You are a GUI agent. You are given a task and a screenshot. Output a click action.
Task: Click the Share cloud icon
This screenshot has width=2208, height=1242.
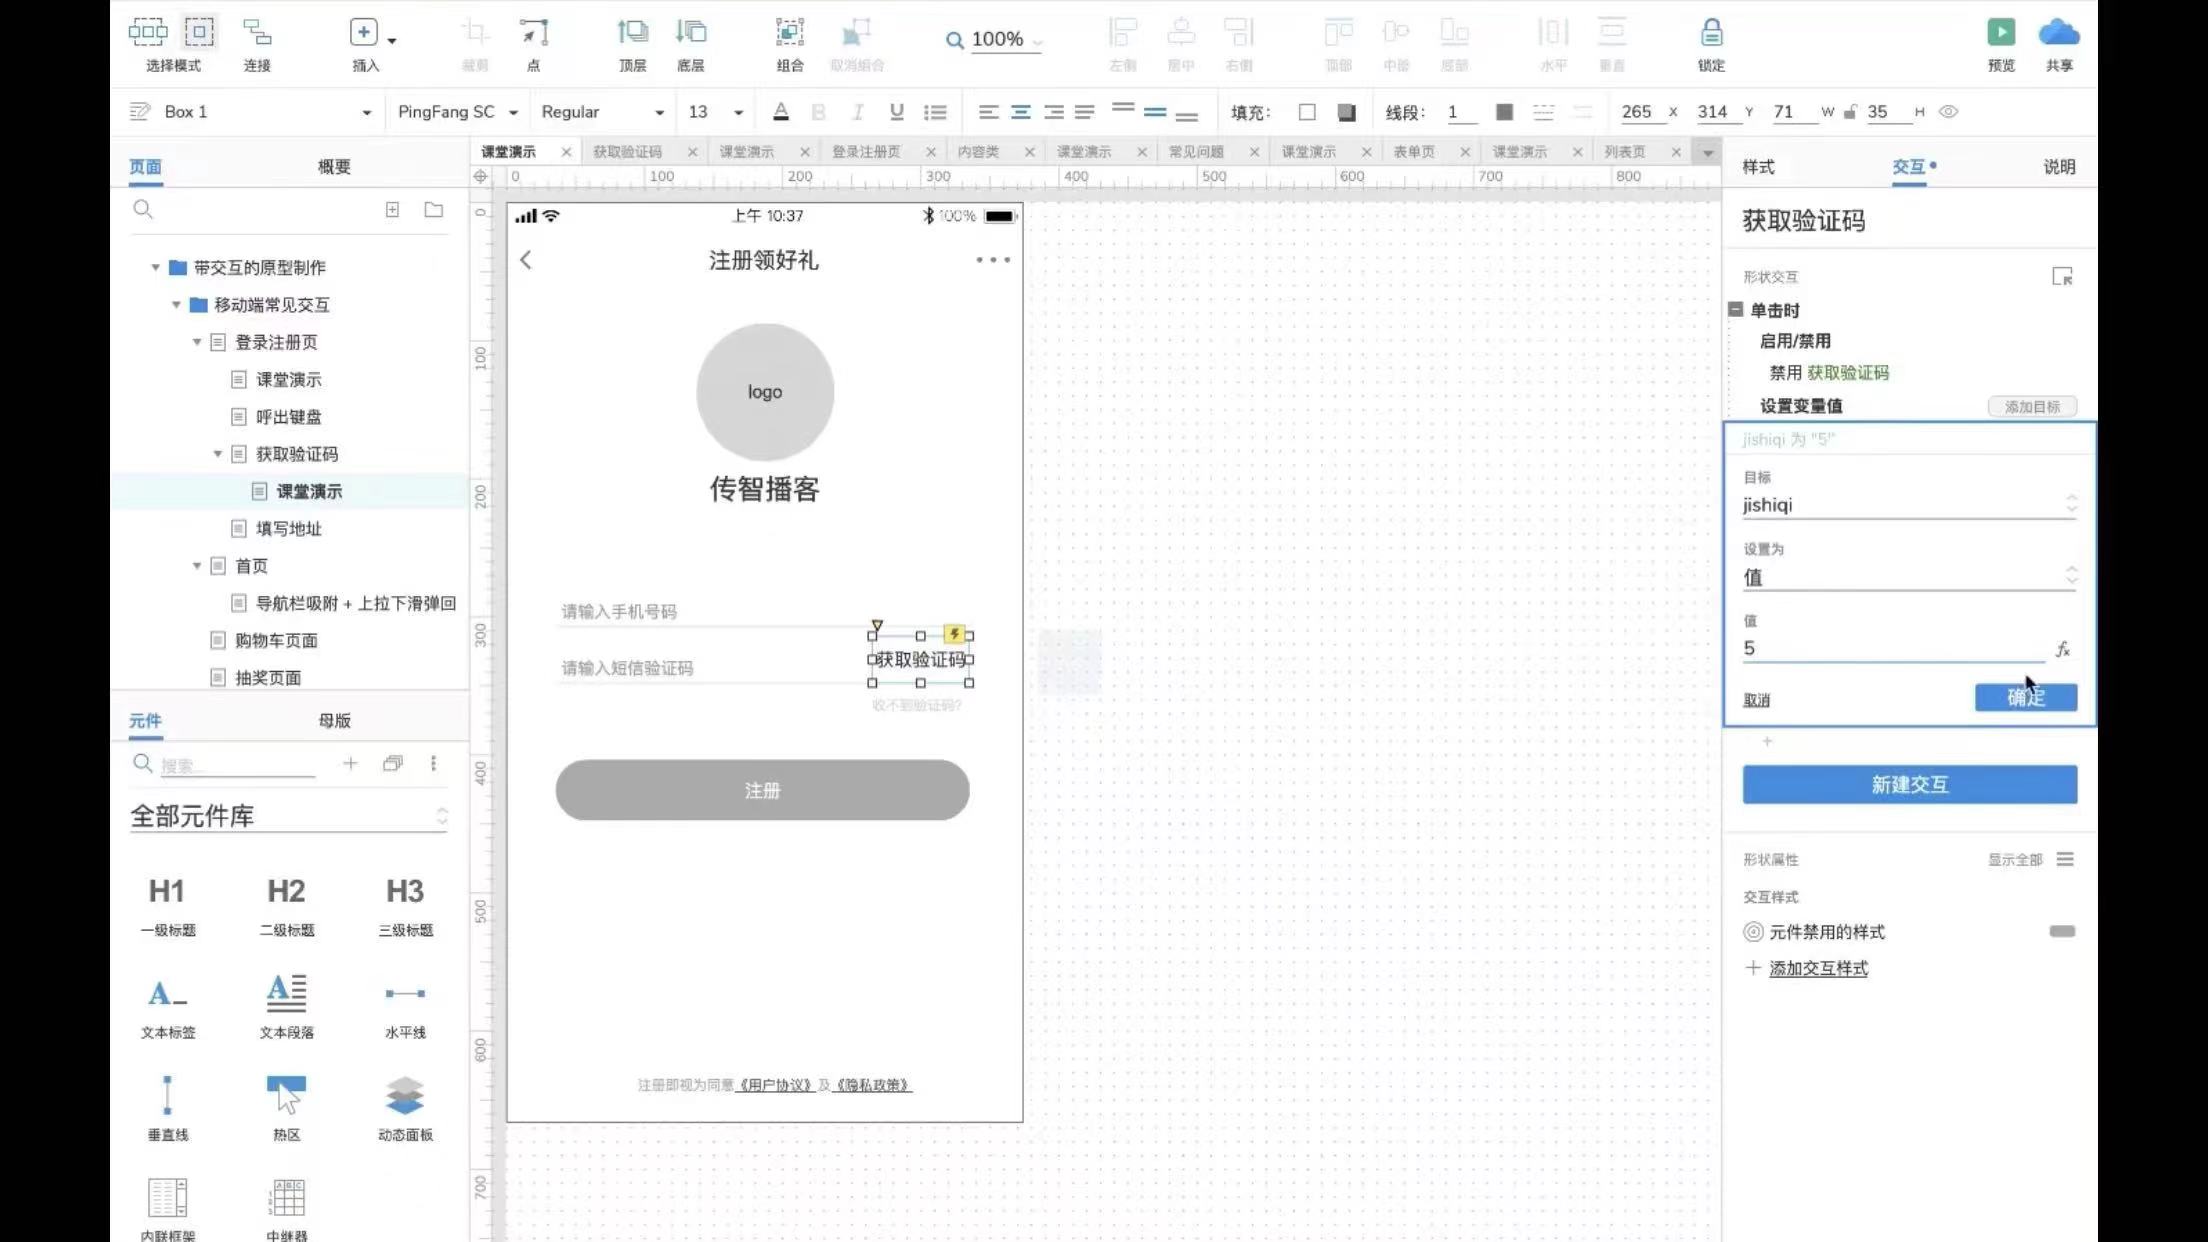(2058, 33)
